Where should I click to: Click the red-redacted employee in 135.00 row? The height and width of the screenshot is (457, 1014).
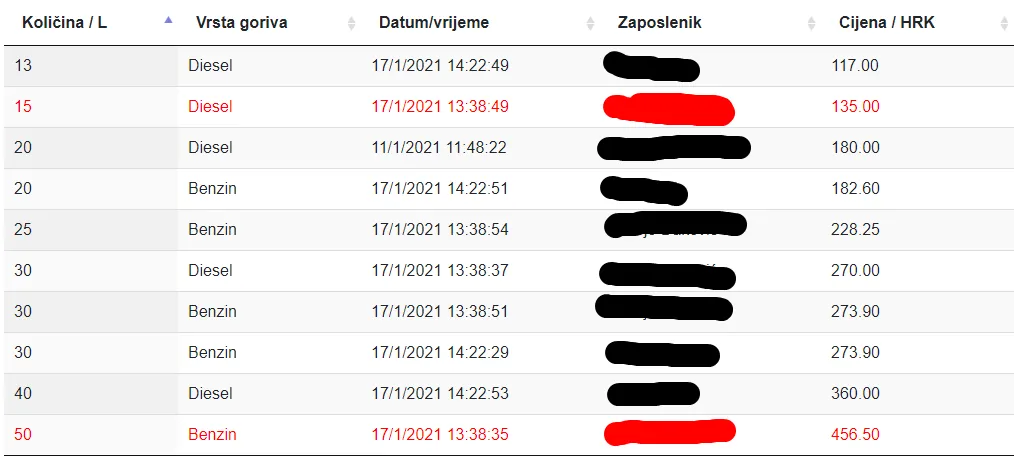click(x=668, y=107)
